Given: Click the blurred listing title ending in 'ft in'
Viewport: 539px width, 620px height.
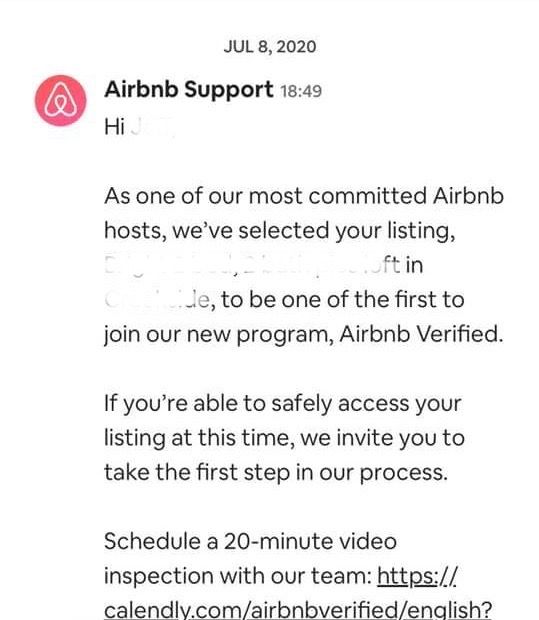Looking at the screenshot, I should point(252,265).
